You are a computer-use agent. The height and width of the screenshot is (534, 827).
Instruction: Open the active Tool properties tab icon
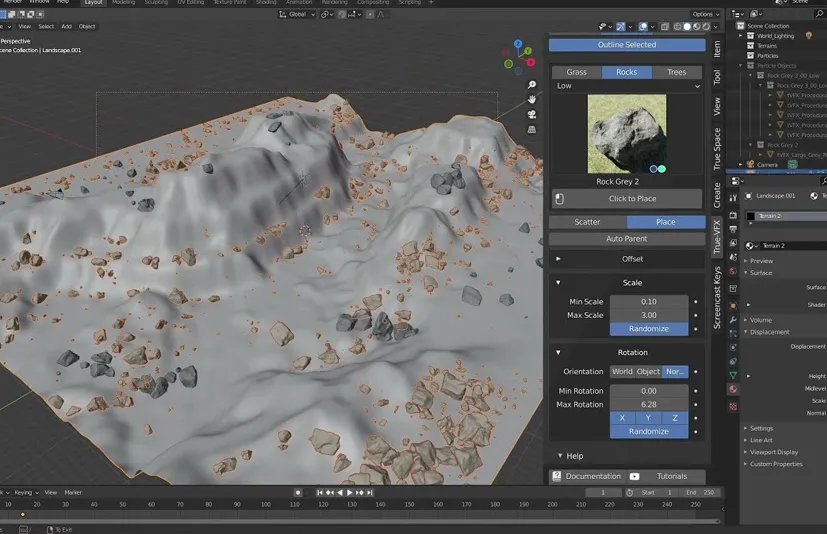733,198
